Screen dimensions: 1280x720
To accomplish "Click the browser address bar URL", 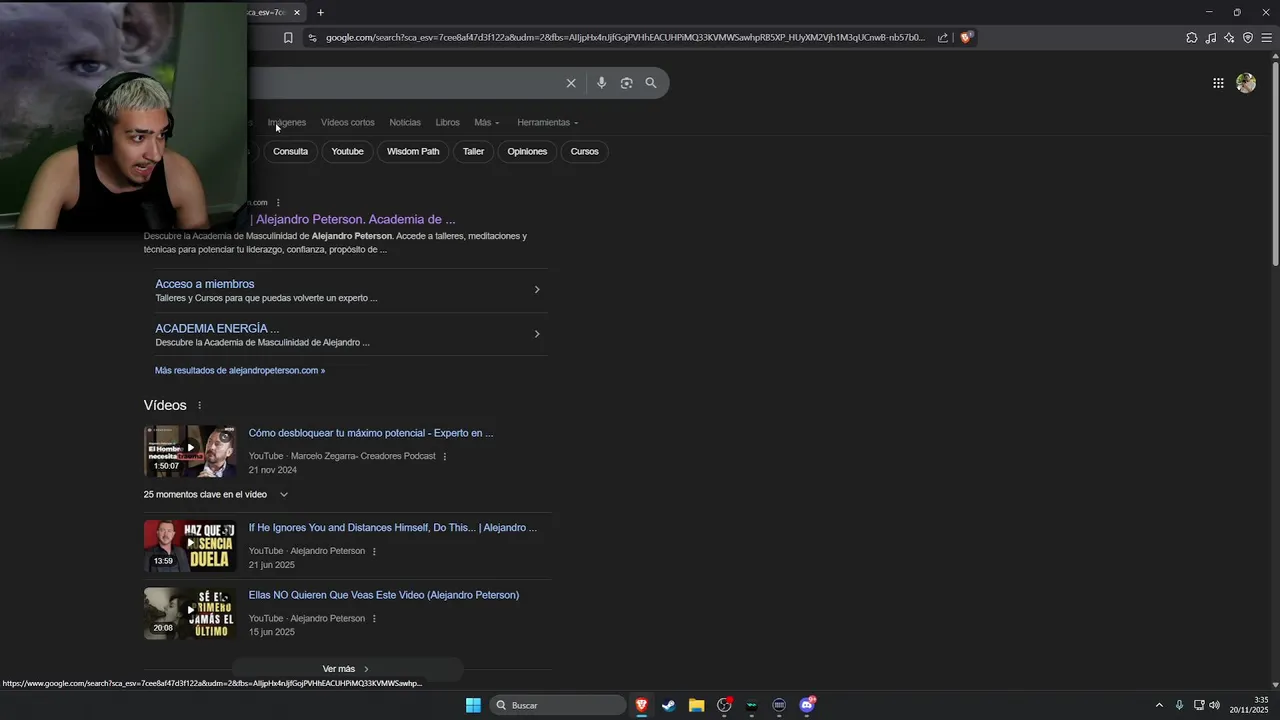I will [x=625, y=38].
